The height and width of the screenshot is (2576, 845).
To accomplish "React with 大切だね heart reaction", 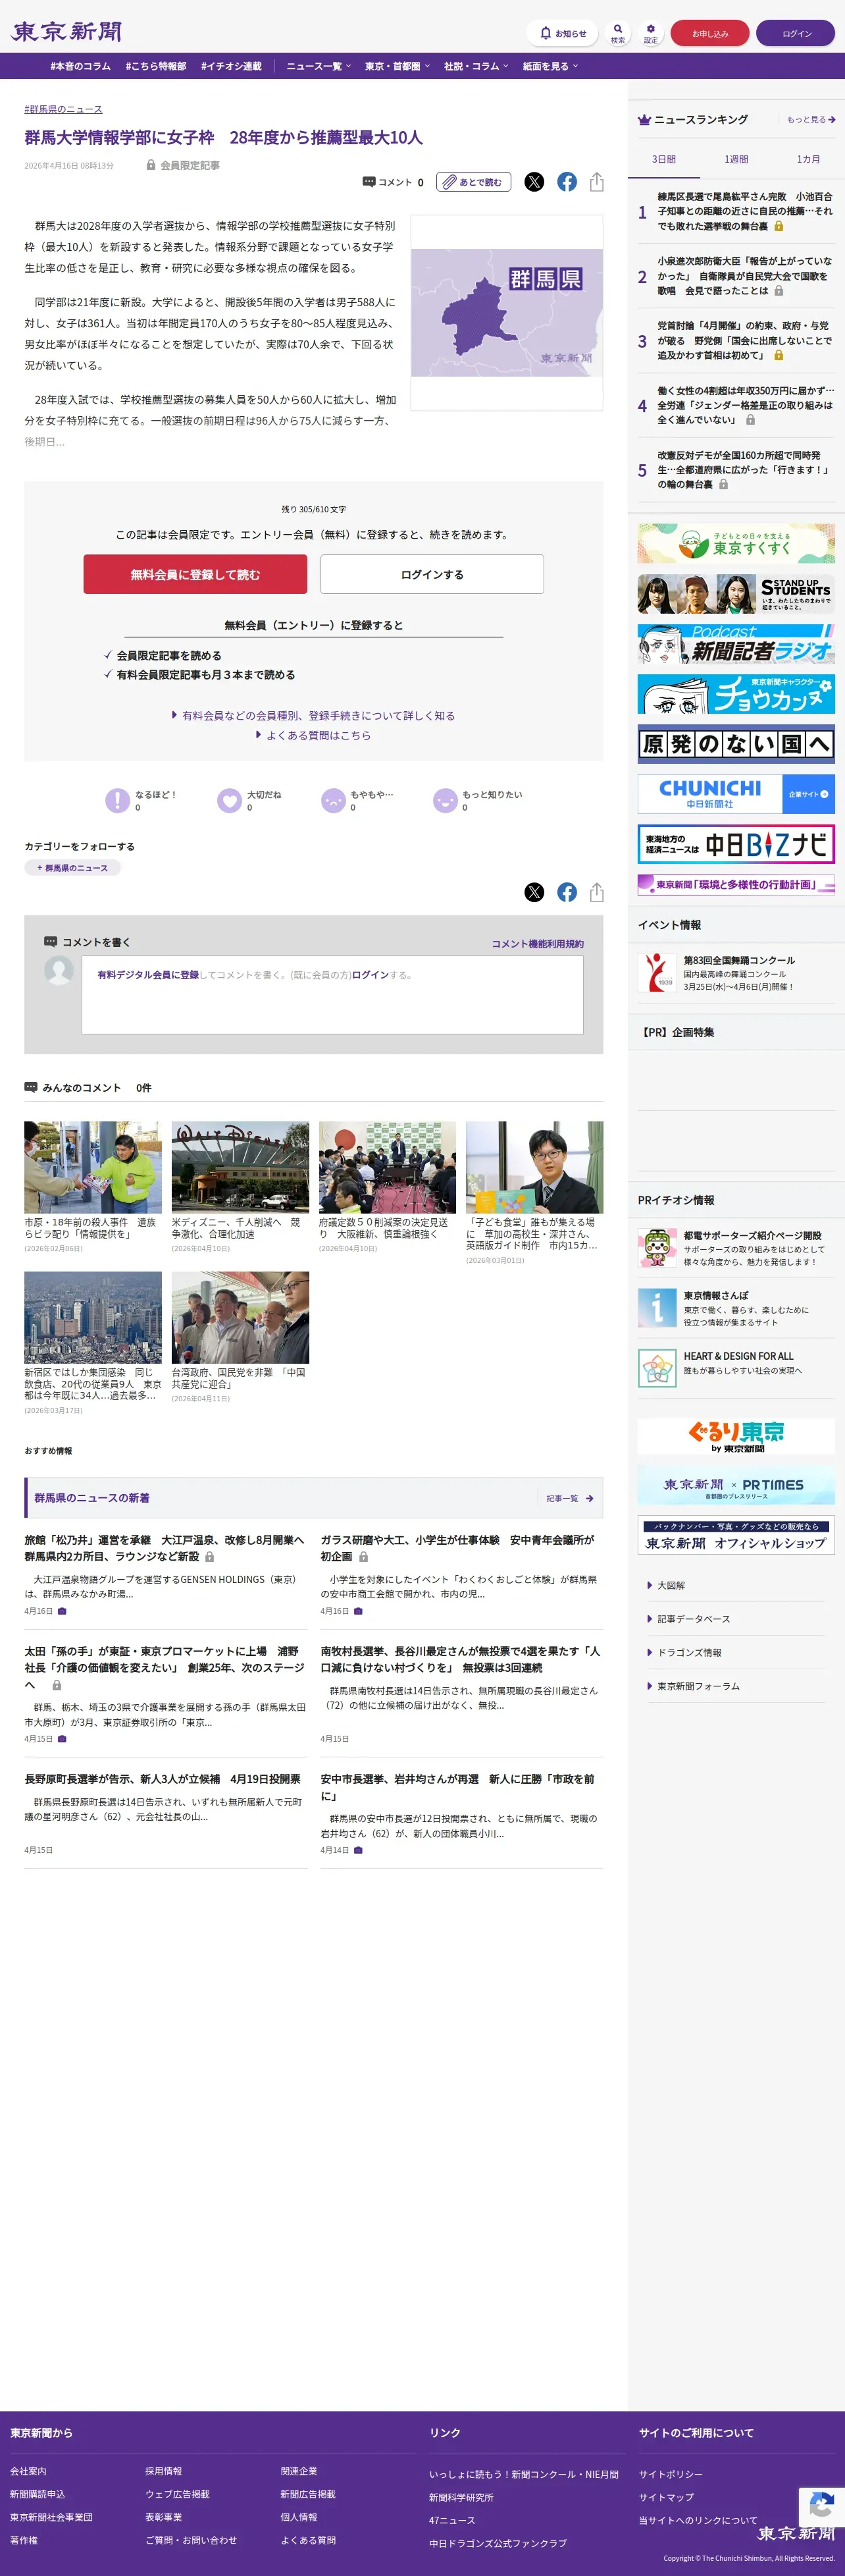I will (250, 800).
